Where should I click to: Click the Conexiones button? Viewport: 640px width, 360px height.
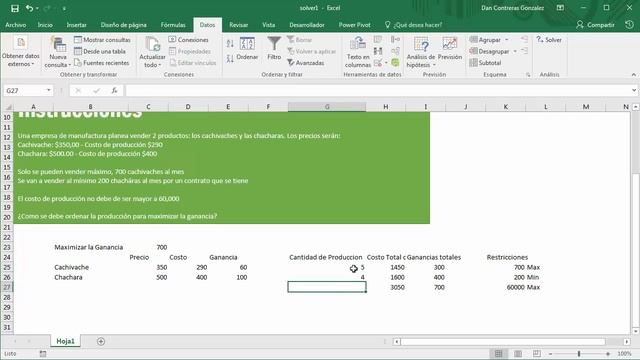188,40
